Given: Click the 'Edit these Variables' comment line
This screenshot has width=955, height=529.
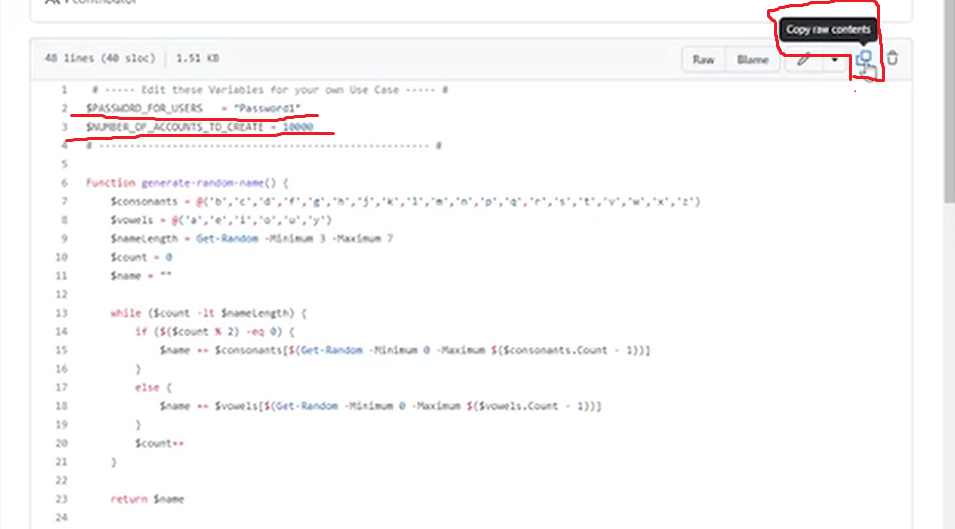Looking at the screenshot, I should pos(270,90).
